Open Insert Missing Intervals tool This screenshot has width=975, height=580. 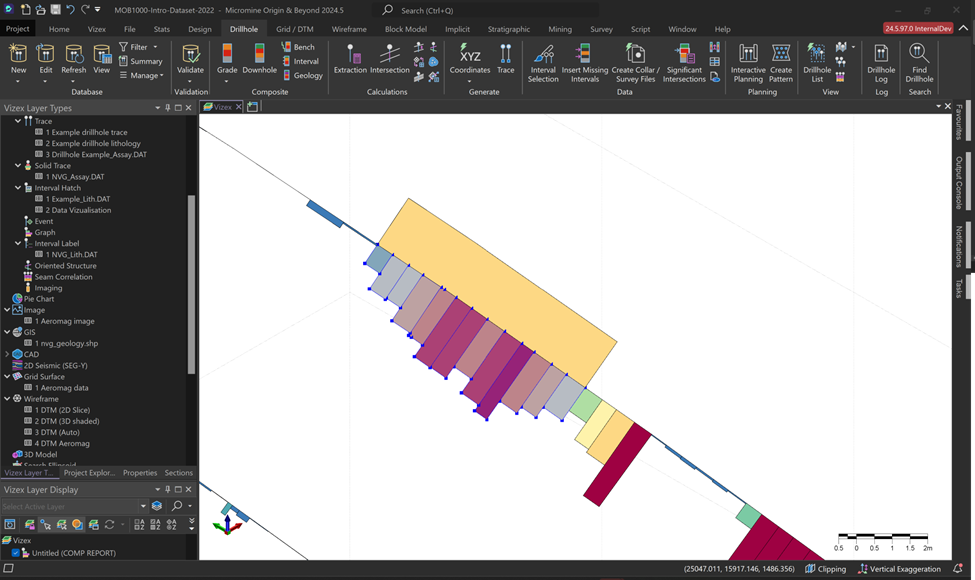click(x=584, y=62)
